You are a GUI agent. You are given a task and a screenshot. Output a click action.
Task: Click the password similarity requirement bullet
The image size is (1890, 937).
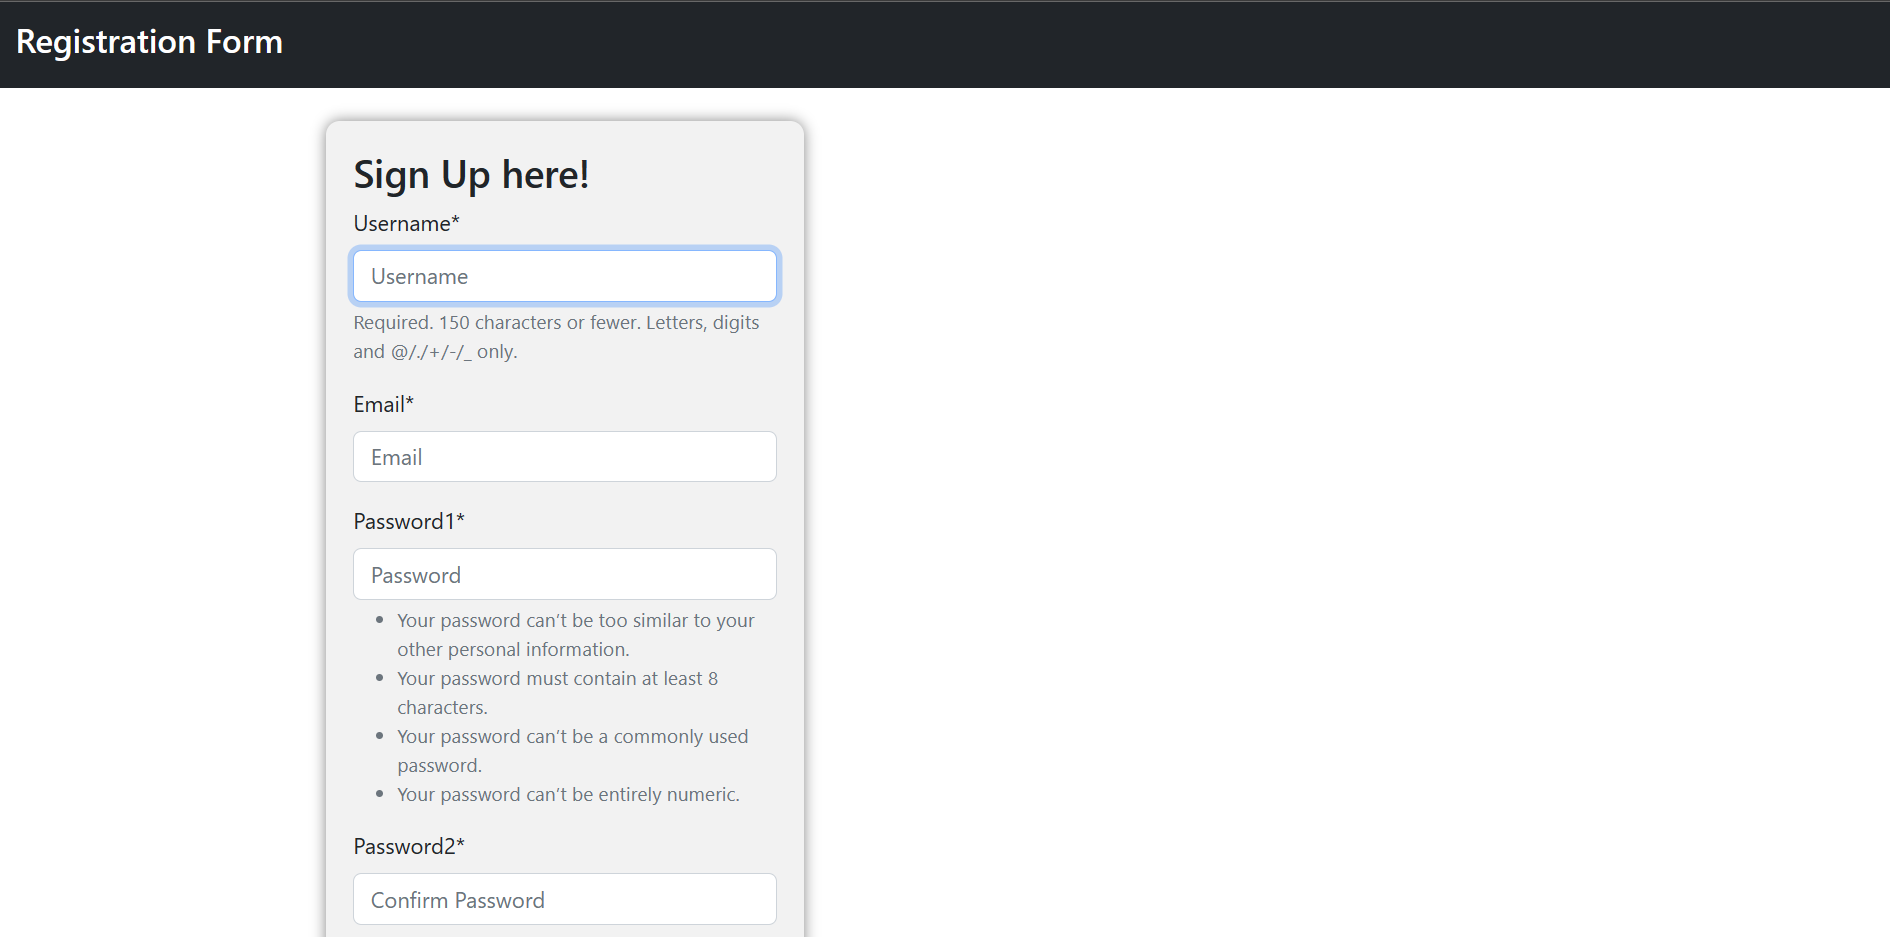[576, 634]
